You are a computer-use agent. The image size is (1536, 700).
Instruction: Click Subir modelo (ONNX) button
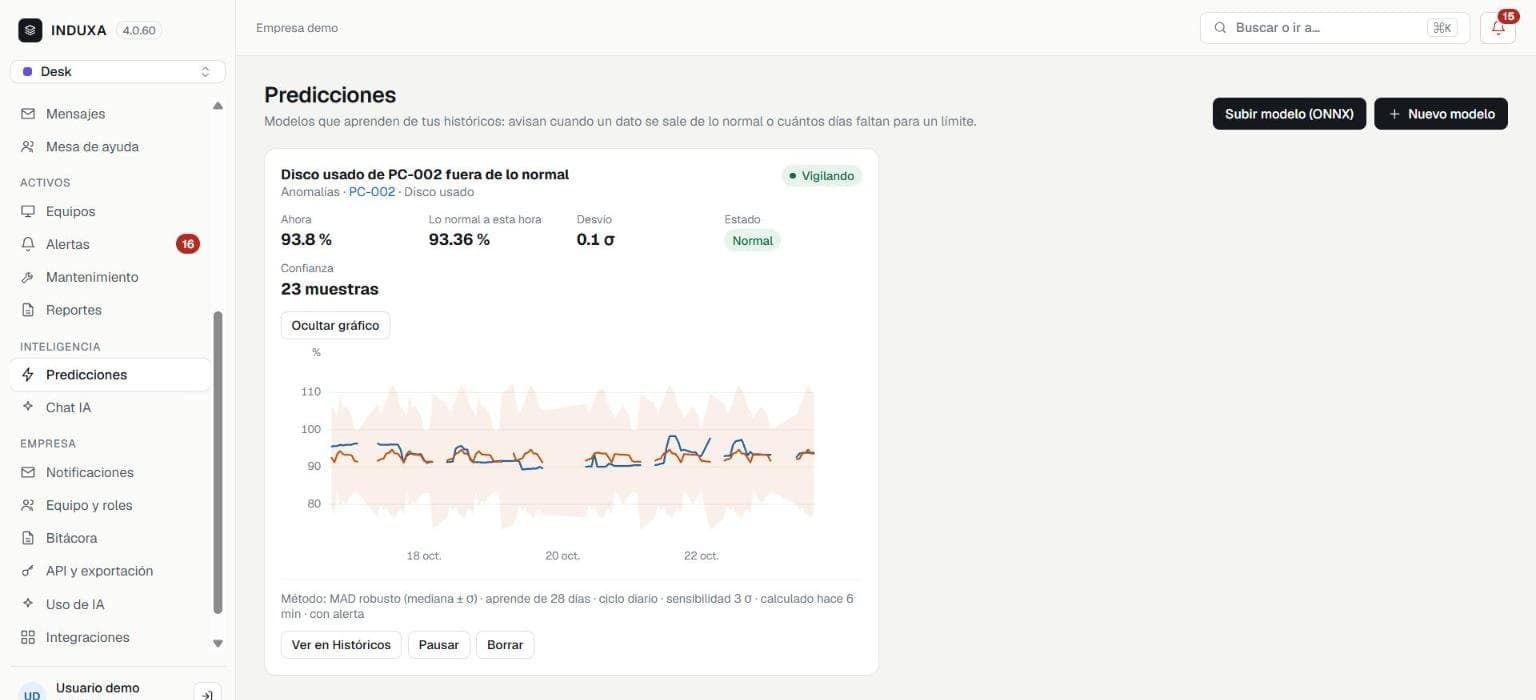click(1289, 114)
